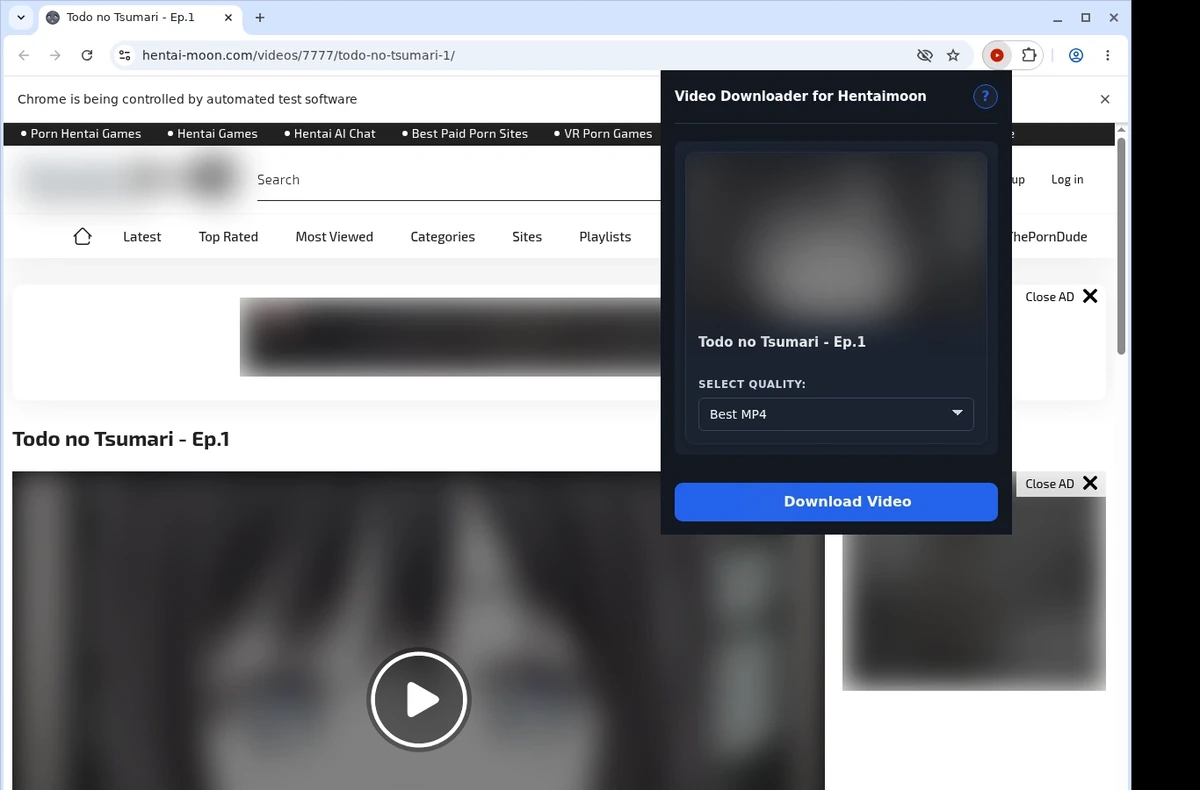Screen dimensions: 1200x790
Task: Go to the site home icon
Action: click(82, 237)
